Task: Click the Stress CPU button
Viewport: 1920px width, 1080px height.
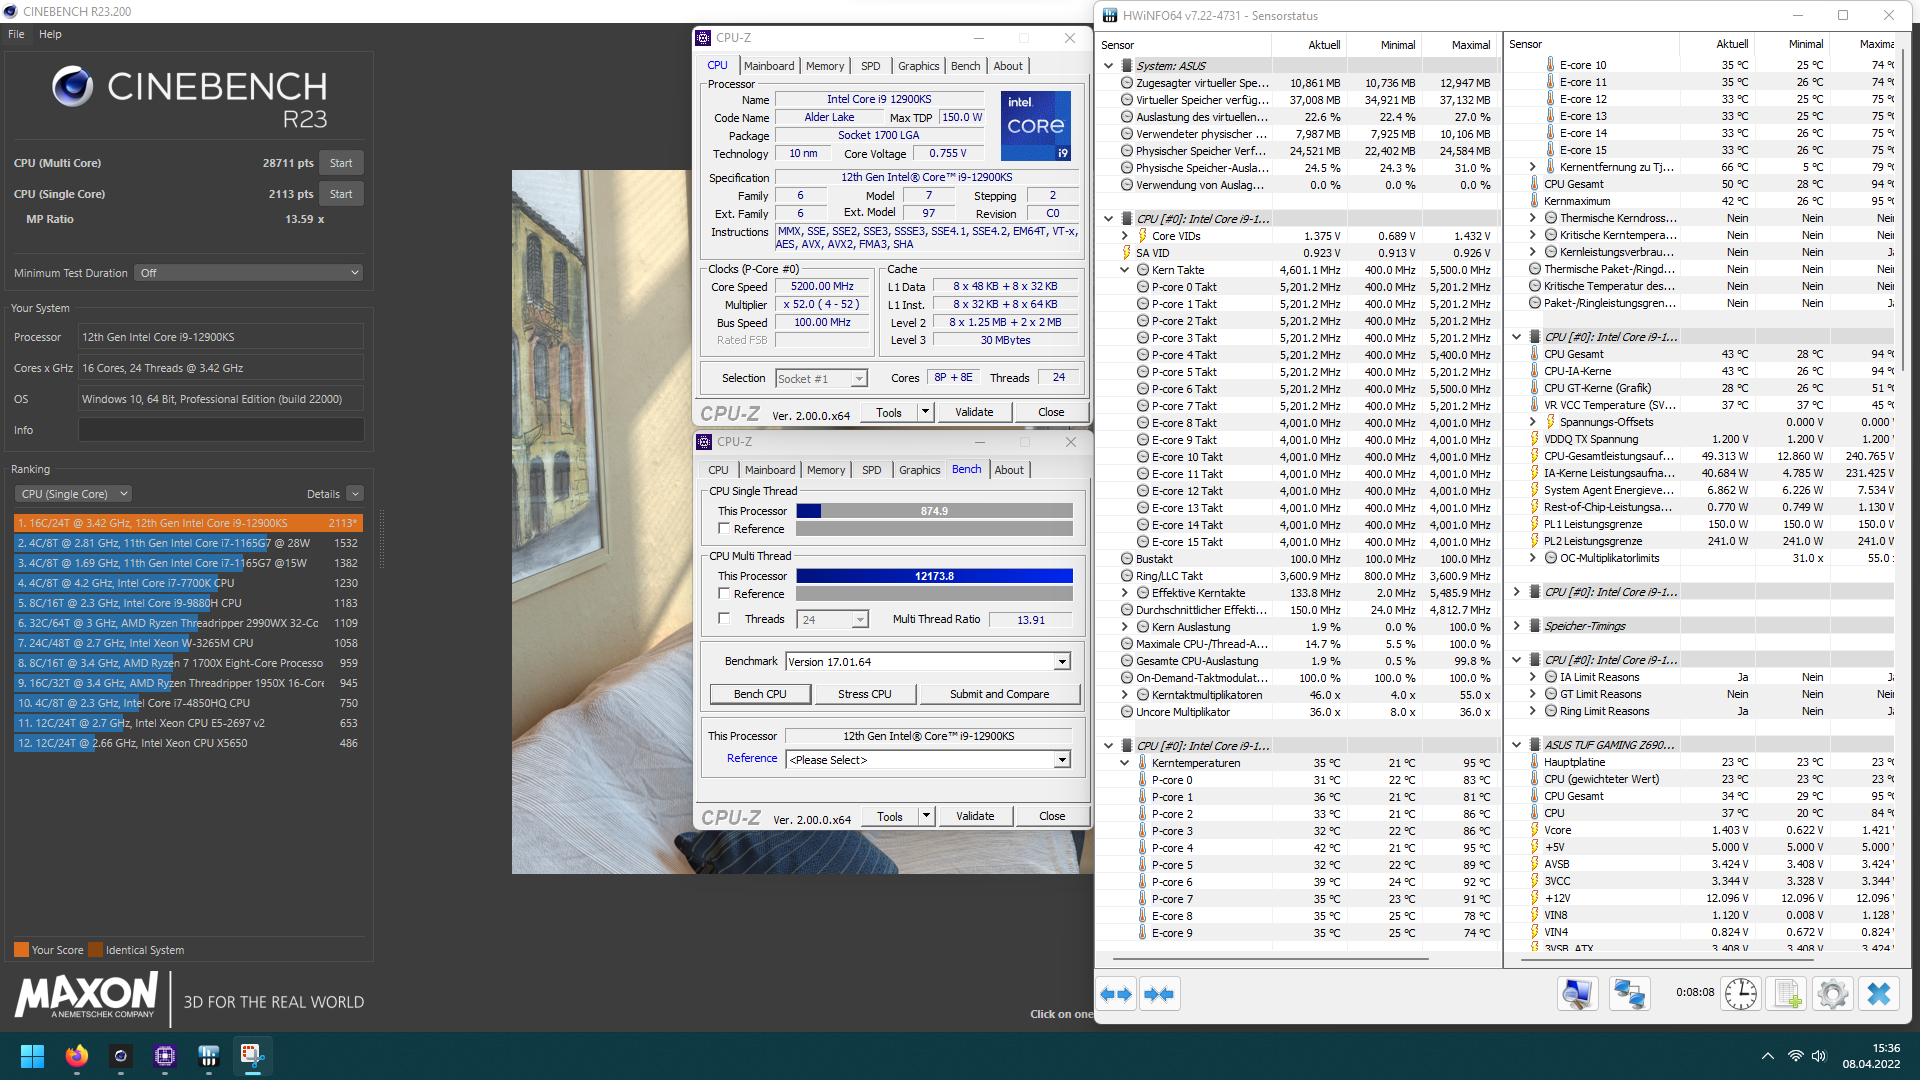Action: tap(864, 694)
